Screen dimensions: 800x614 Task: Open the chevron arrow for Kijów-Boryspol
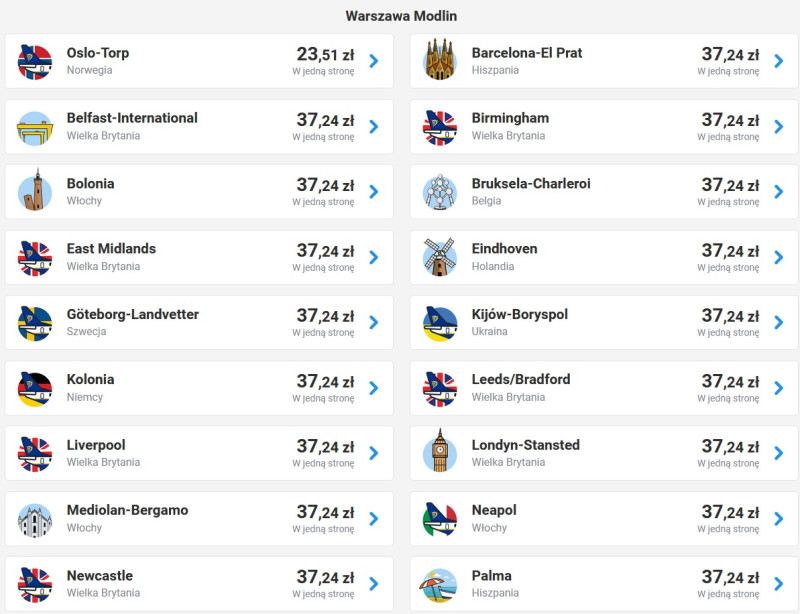(x=779, y=323)
